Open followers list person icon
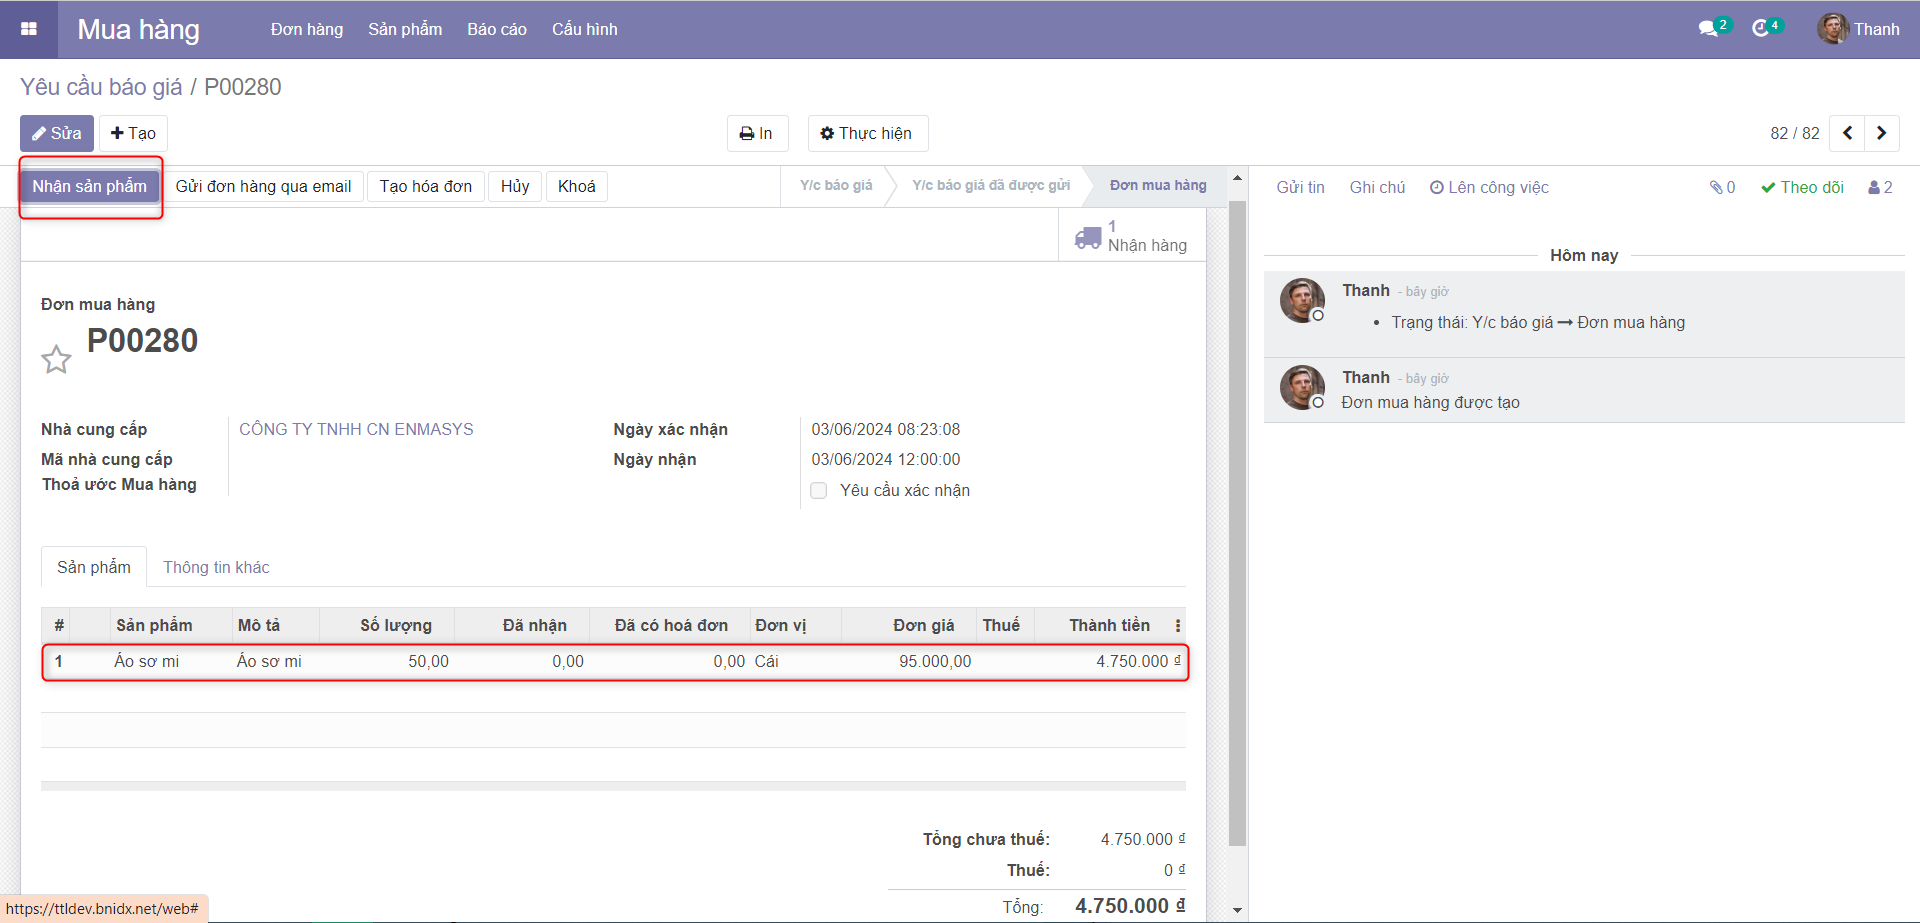This screenshot has height=923, width=1920. coord(1880,187)
